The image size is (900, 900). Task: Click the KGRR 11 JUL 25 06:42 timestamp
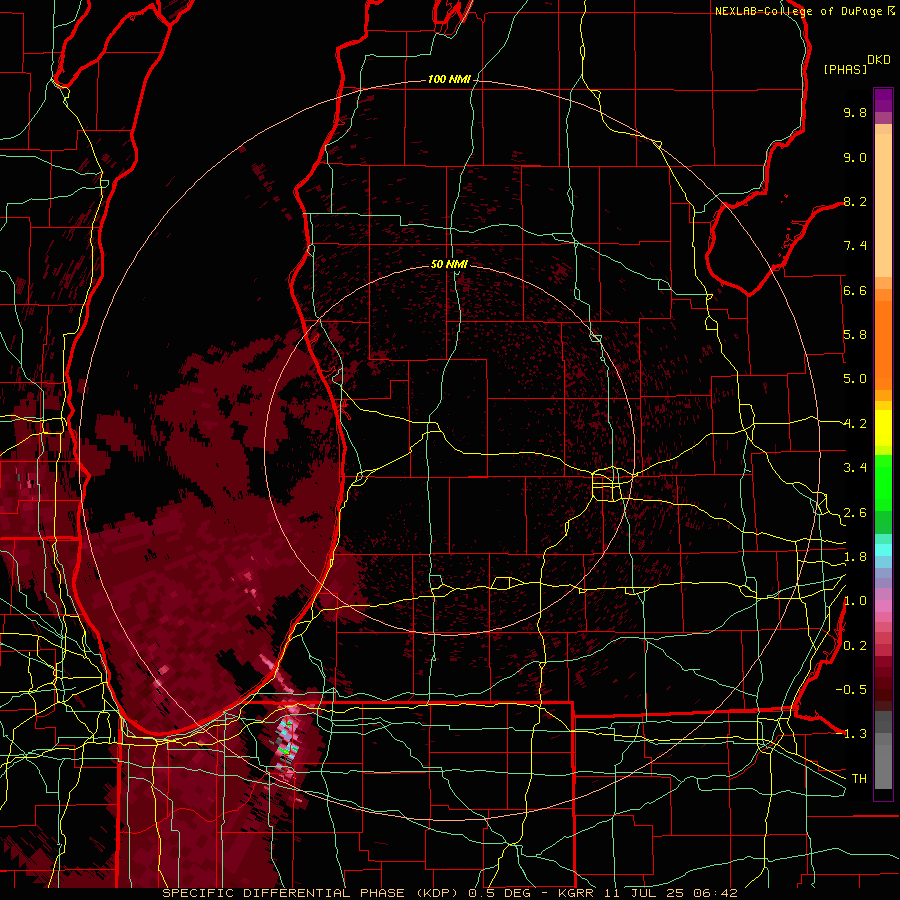click(647, 893)
